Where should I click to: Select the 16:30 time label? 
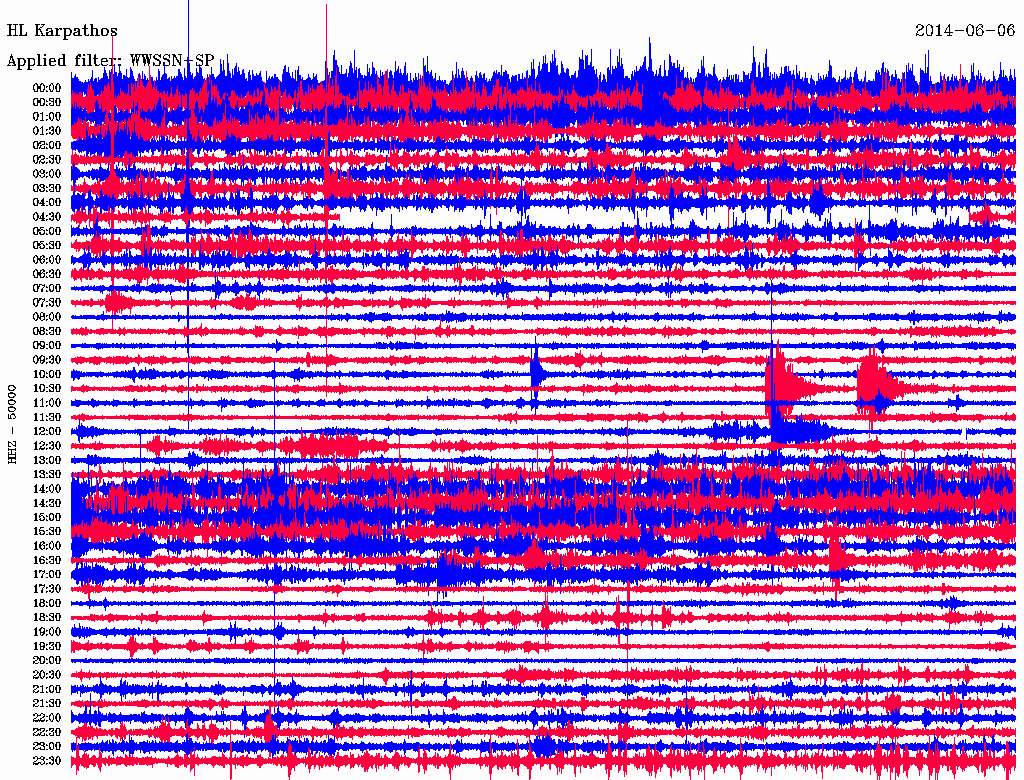pos(47,561)
